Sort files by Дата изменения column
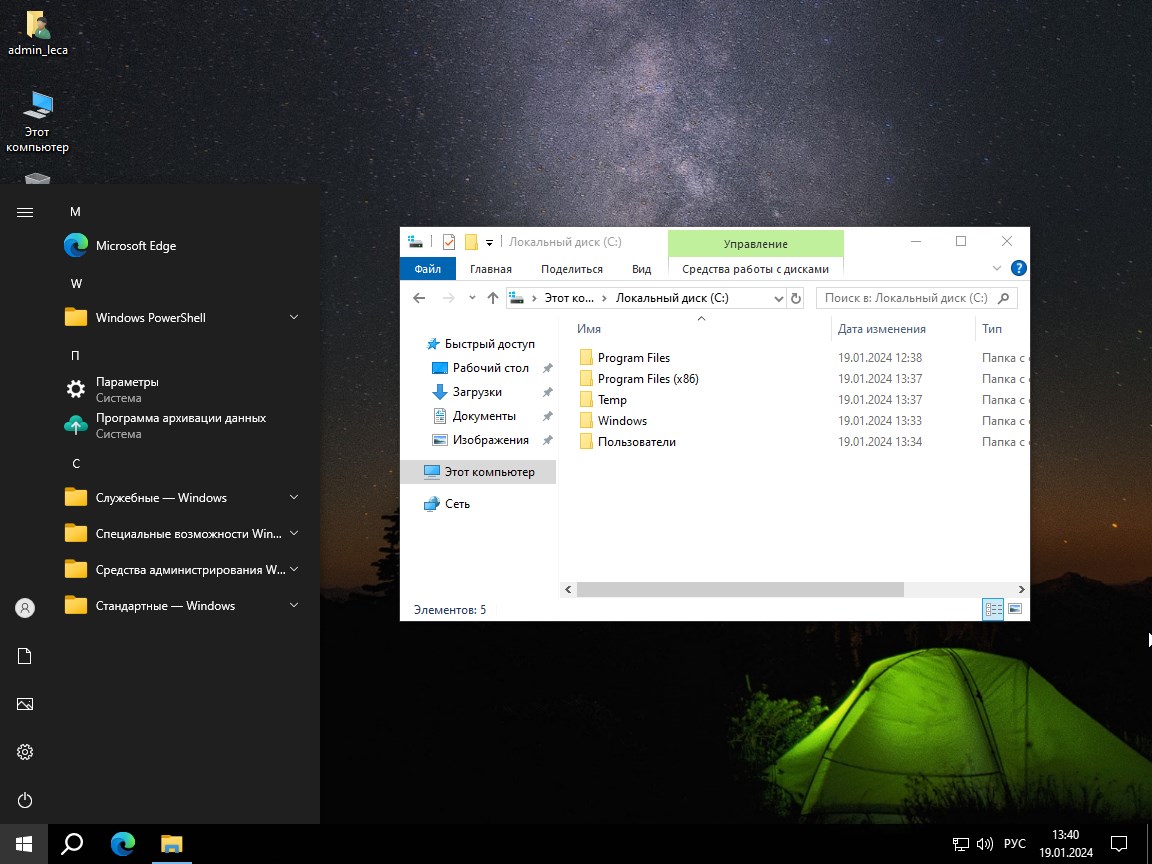The image size is (1152, 864). pos(881,329)
